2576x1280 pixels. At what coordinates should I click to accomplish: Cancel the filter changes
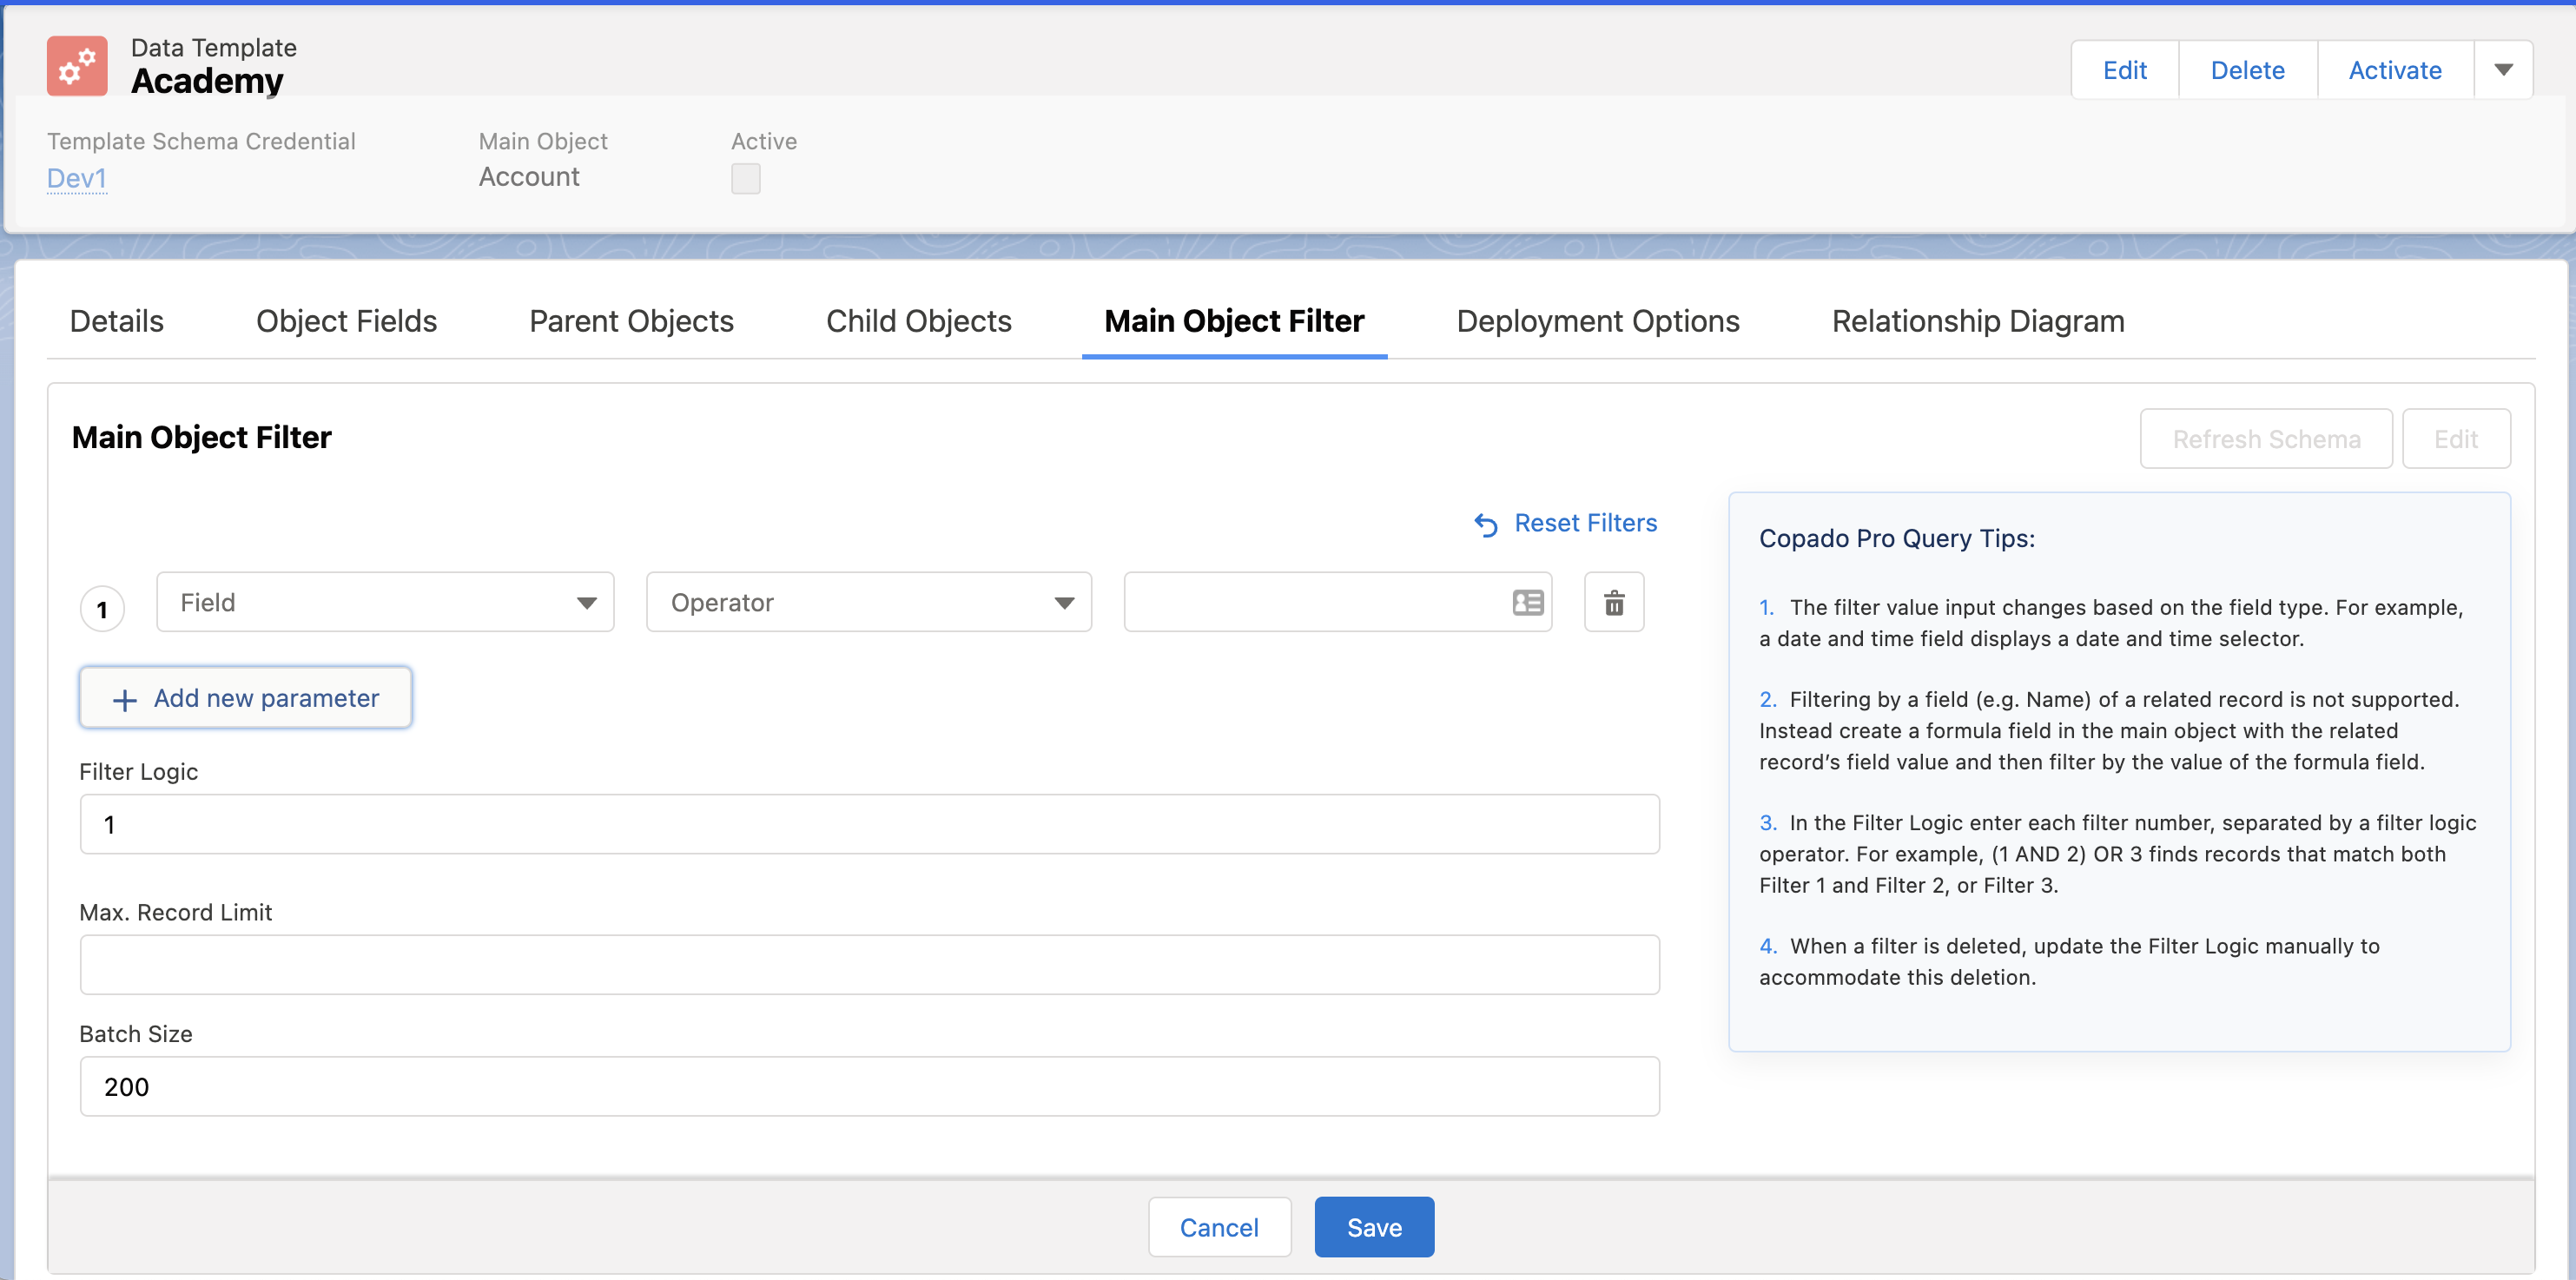(1219, 1227)
